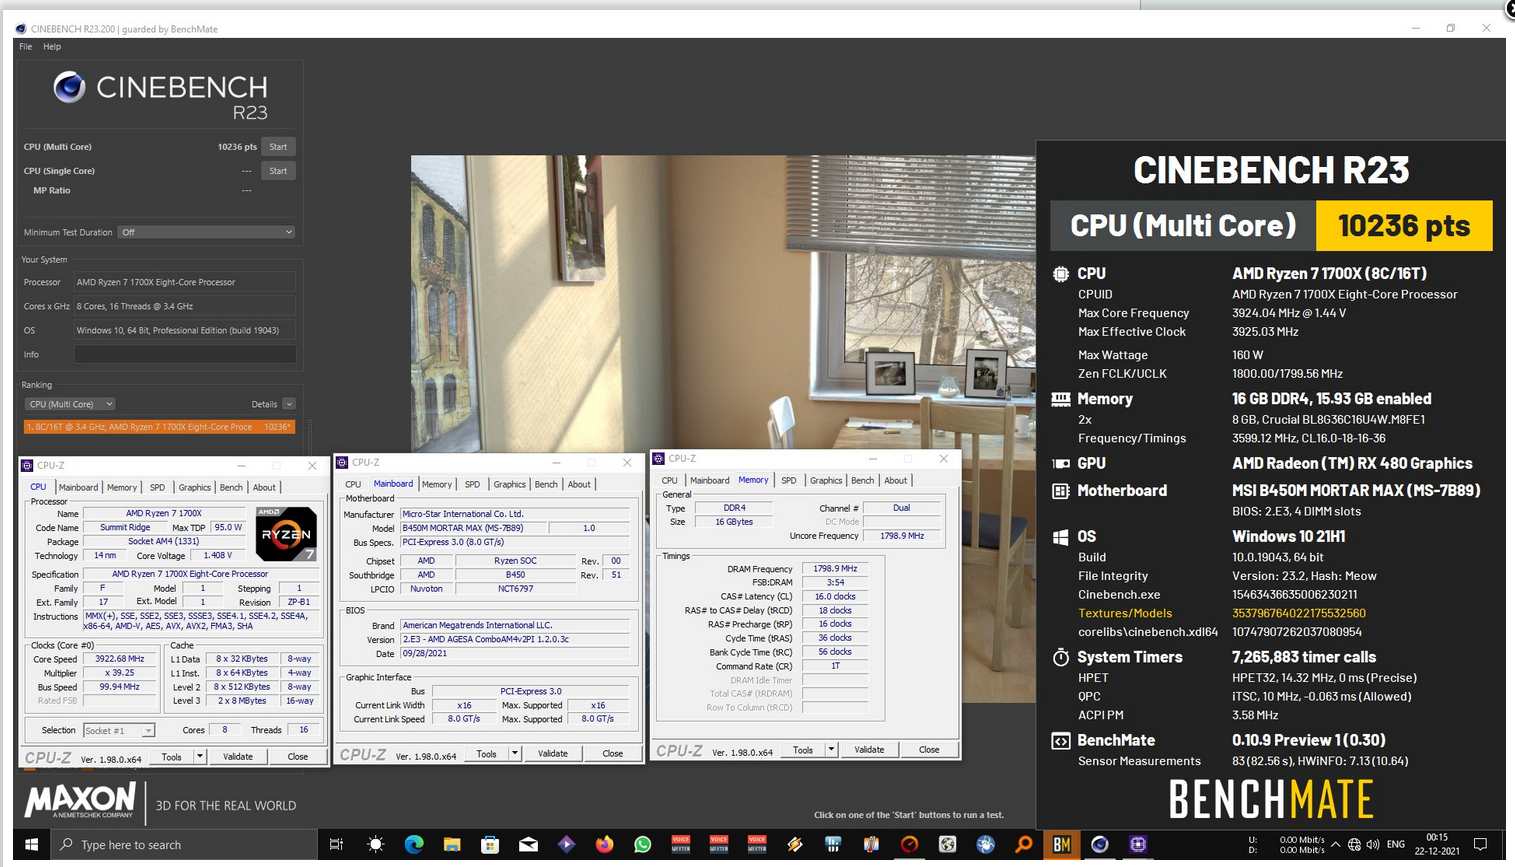This screenshot has width=1515, height=867.
Task: Open File Explorer from the taskbar
Action: coord(452,845)
